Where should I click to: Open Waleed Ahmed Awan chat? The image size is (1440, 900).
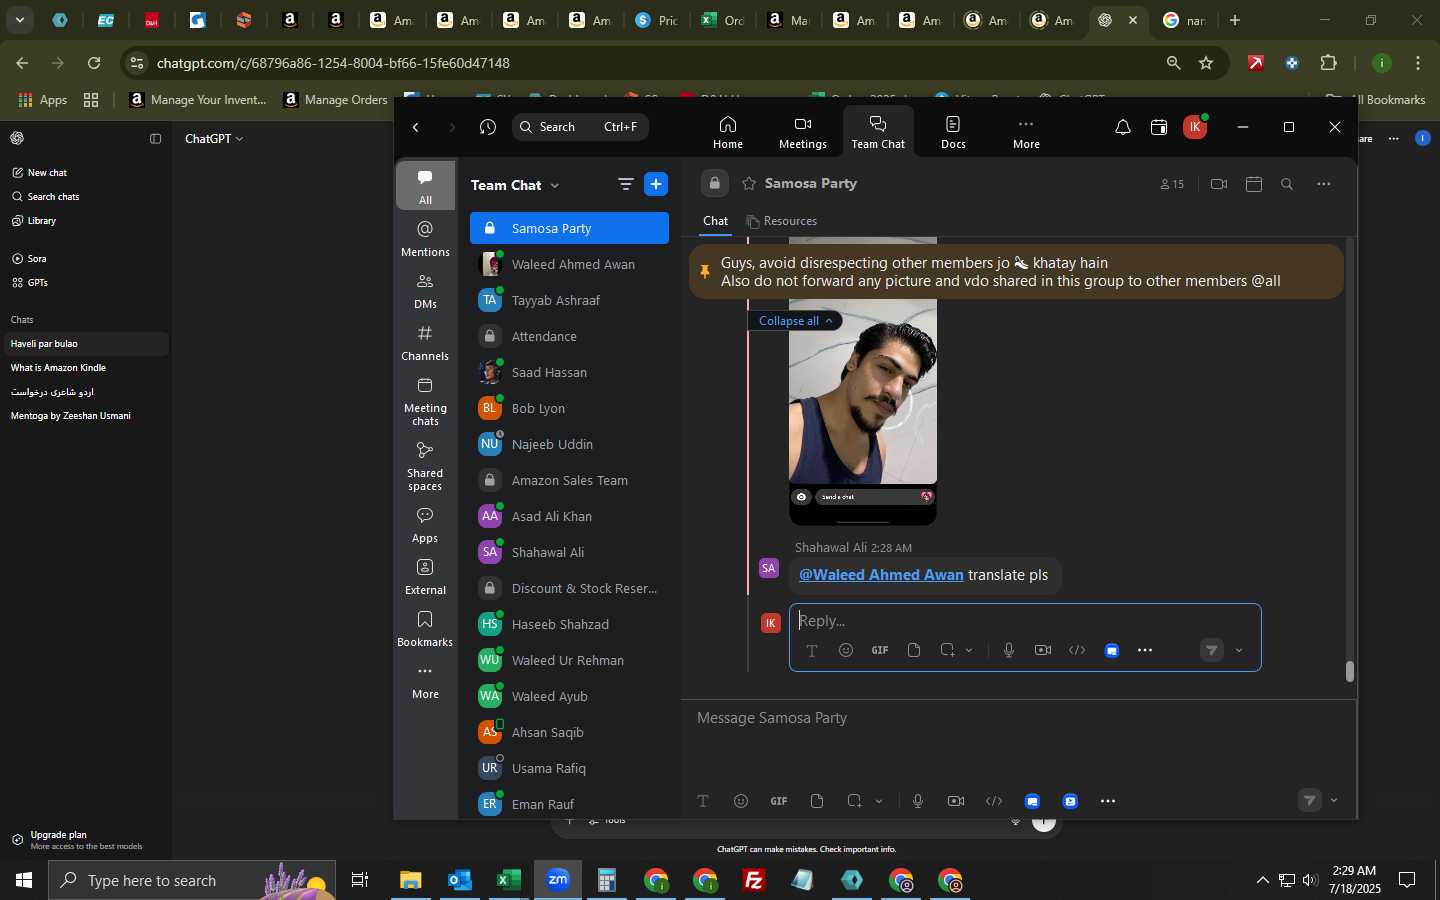[569, 264]
